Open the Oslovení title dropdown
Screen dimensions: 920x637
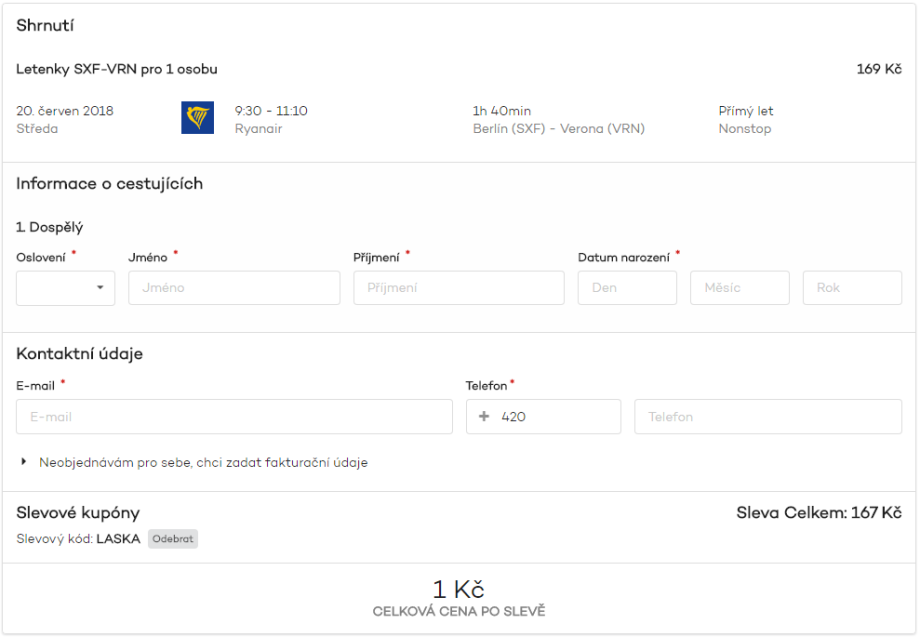click(x=65, y=288)
